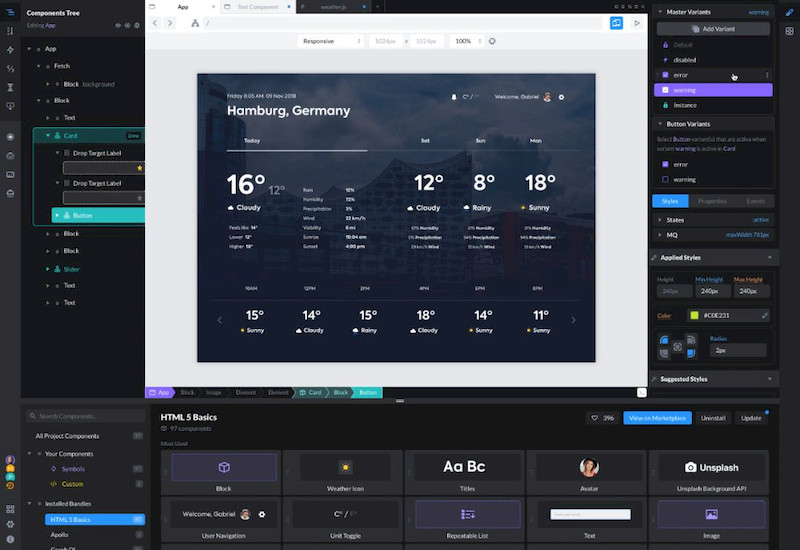Click the link chain icon in left sidebar
Screen dimensions: 800x550
(x=10, y=68)
